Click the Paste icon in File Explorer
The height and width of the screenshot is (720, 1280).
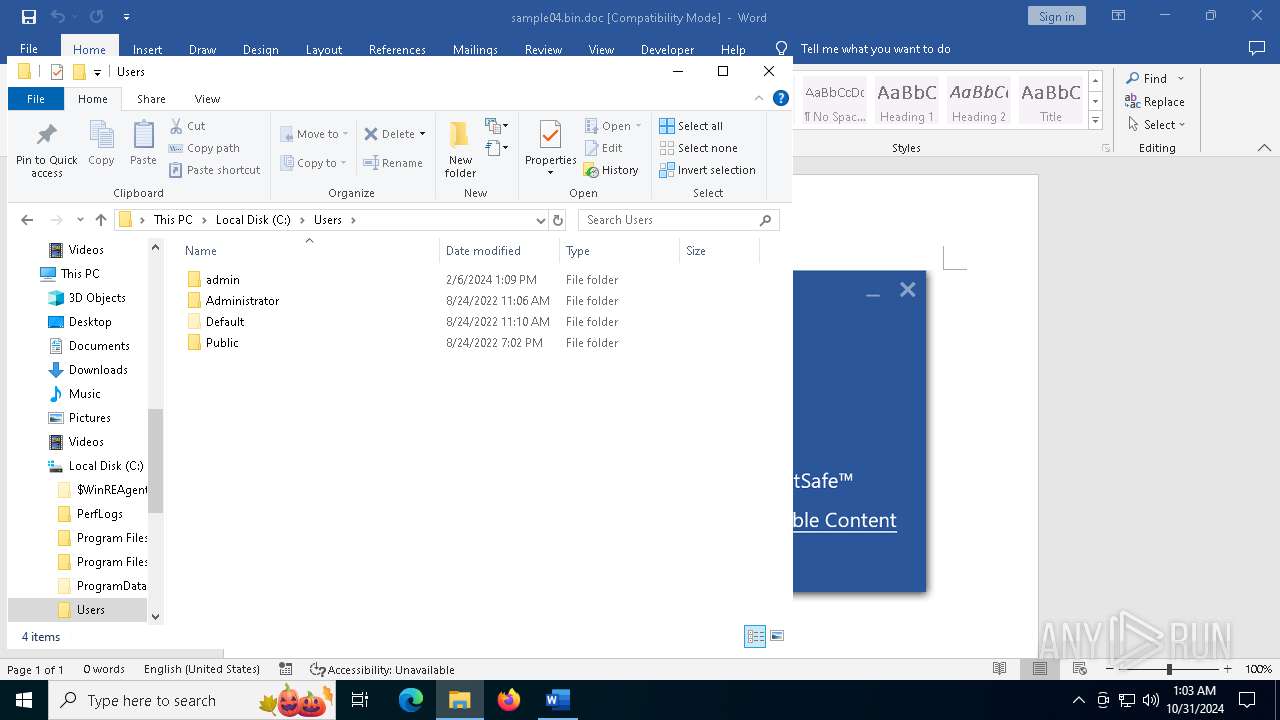point(143,135)
